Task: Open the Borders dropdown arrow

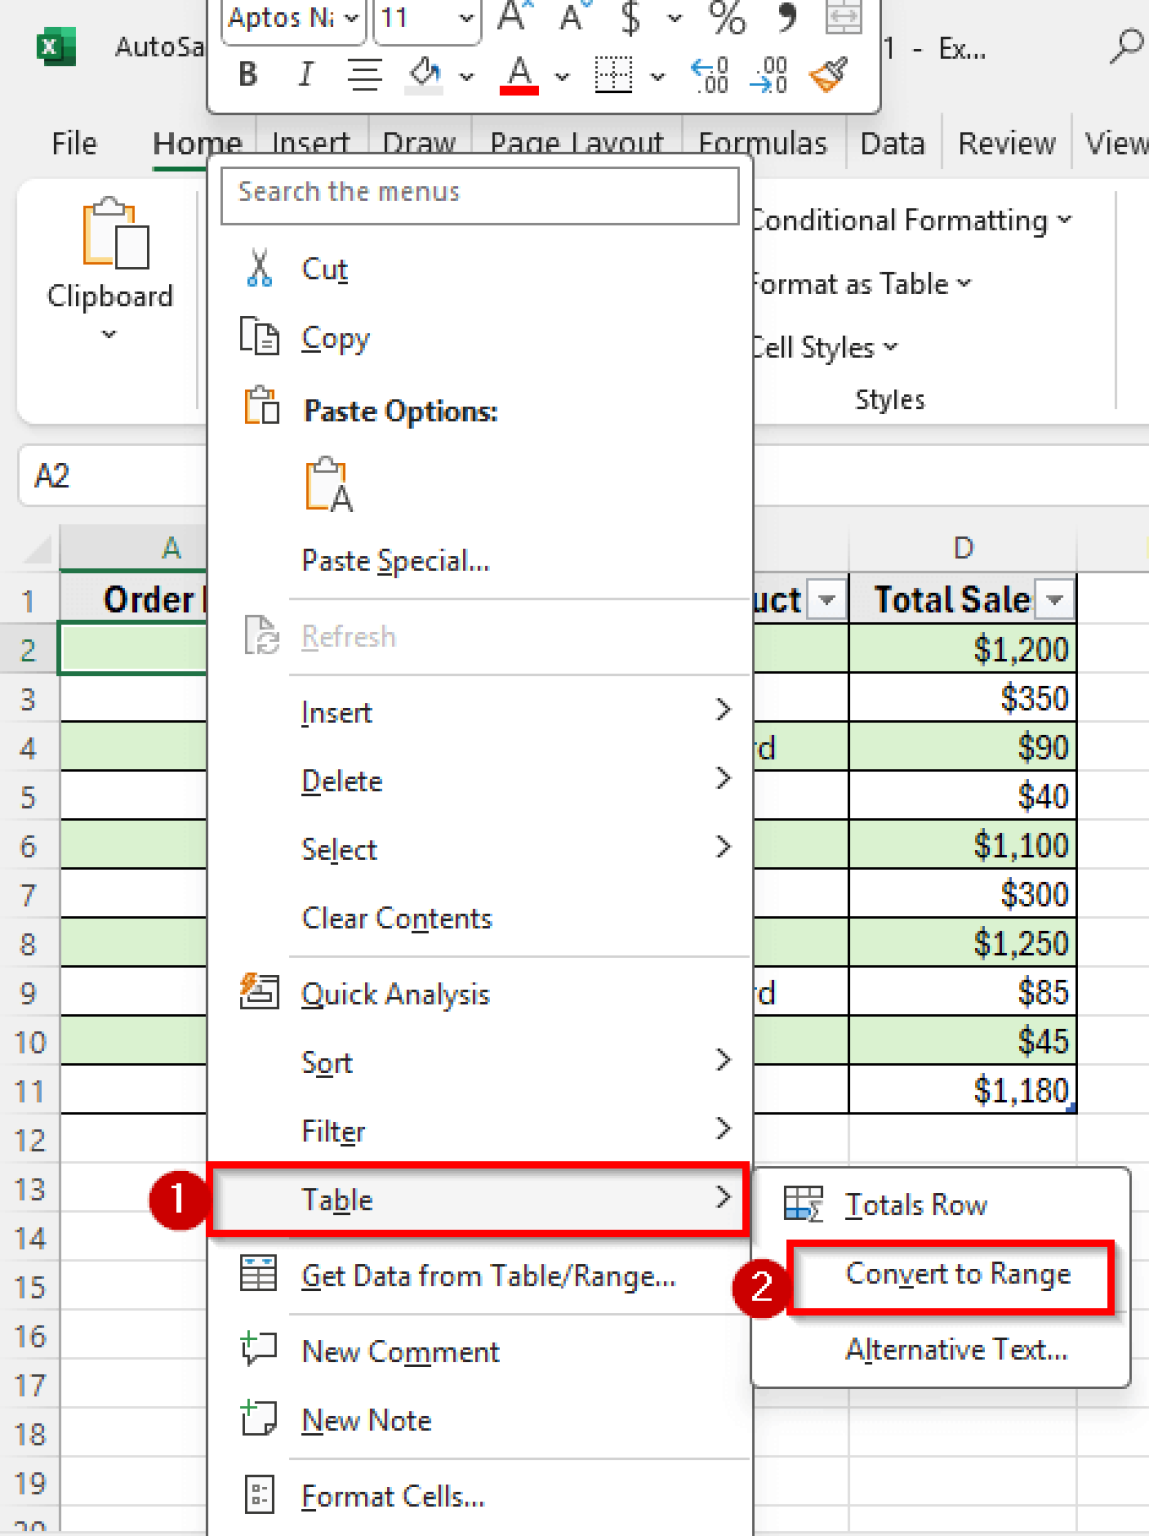Action: point(657,75)
